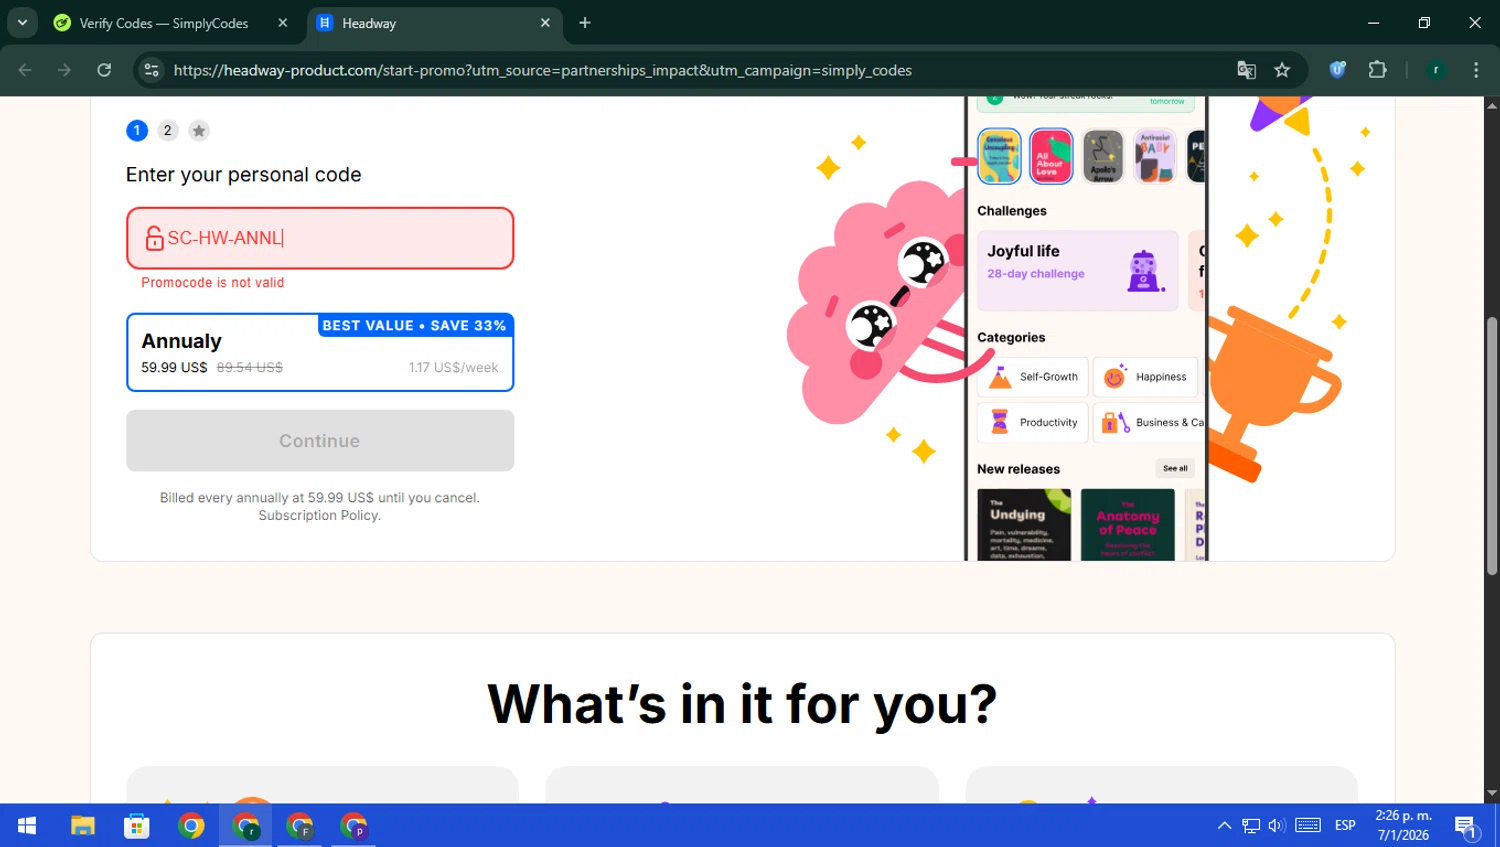Reload the current page
This screenshot has width=1500, height=847.
coord(104,70)
